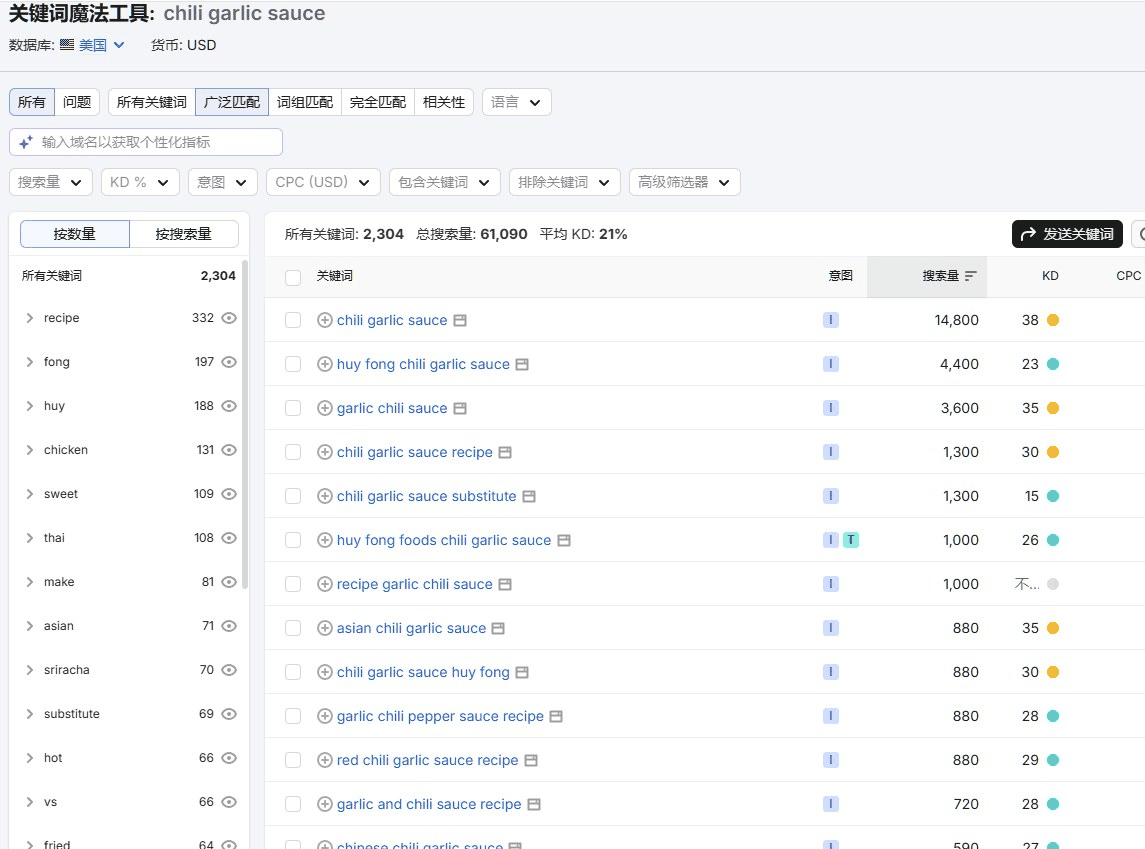Click the domain input field for personalized metrics
The image size is (1145, 849).
[x=146, y=142]
